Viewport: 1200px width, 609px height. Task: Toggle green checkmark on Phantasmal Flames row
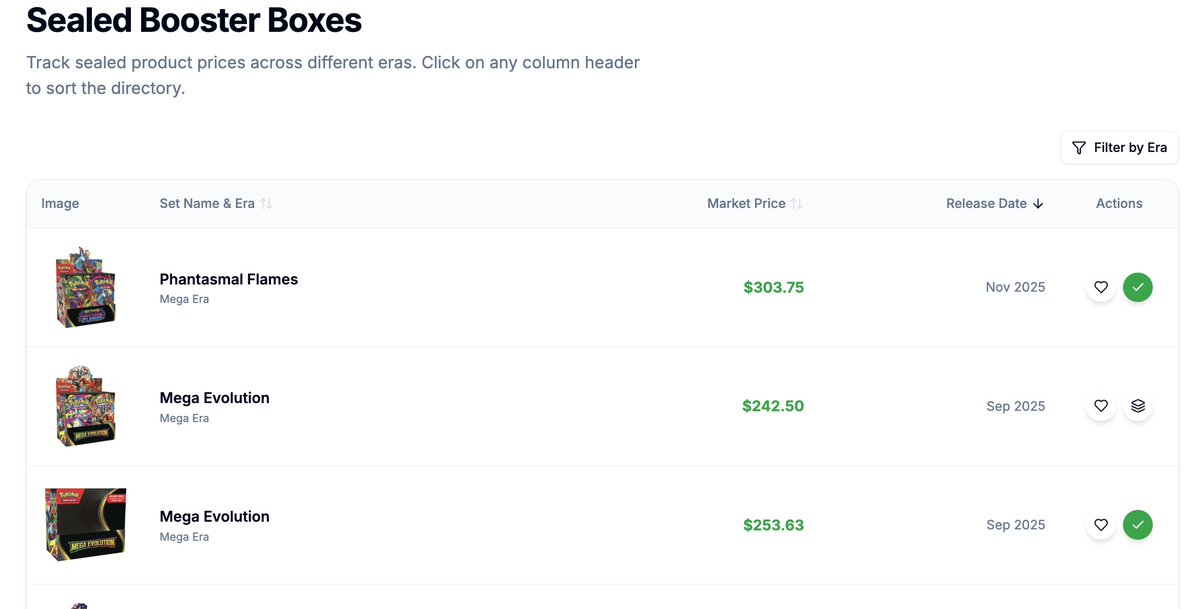(1138, 288)
